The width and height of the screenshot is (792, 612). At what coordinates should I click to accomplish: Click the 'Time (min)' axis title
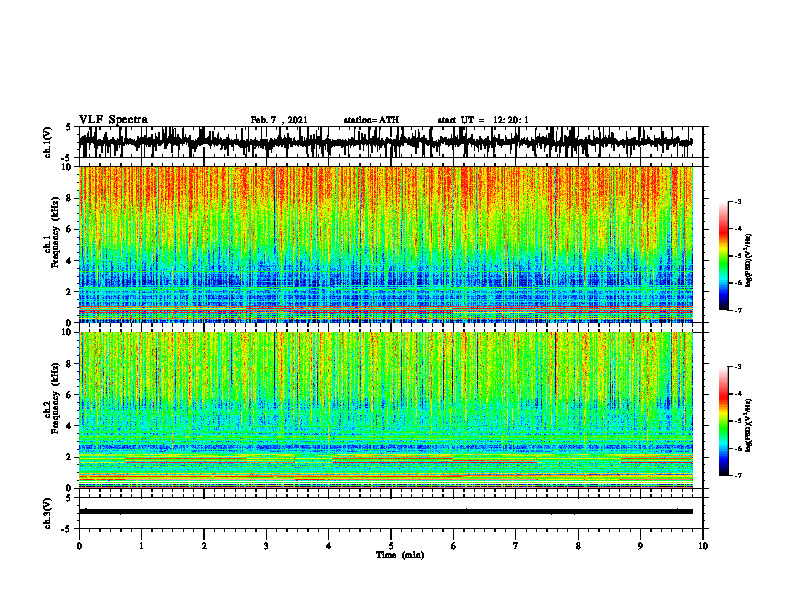tap(400, 555)
